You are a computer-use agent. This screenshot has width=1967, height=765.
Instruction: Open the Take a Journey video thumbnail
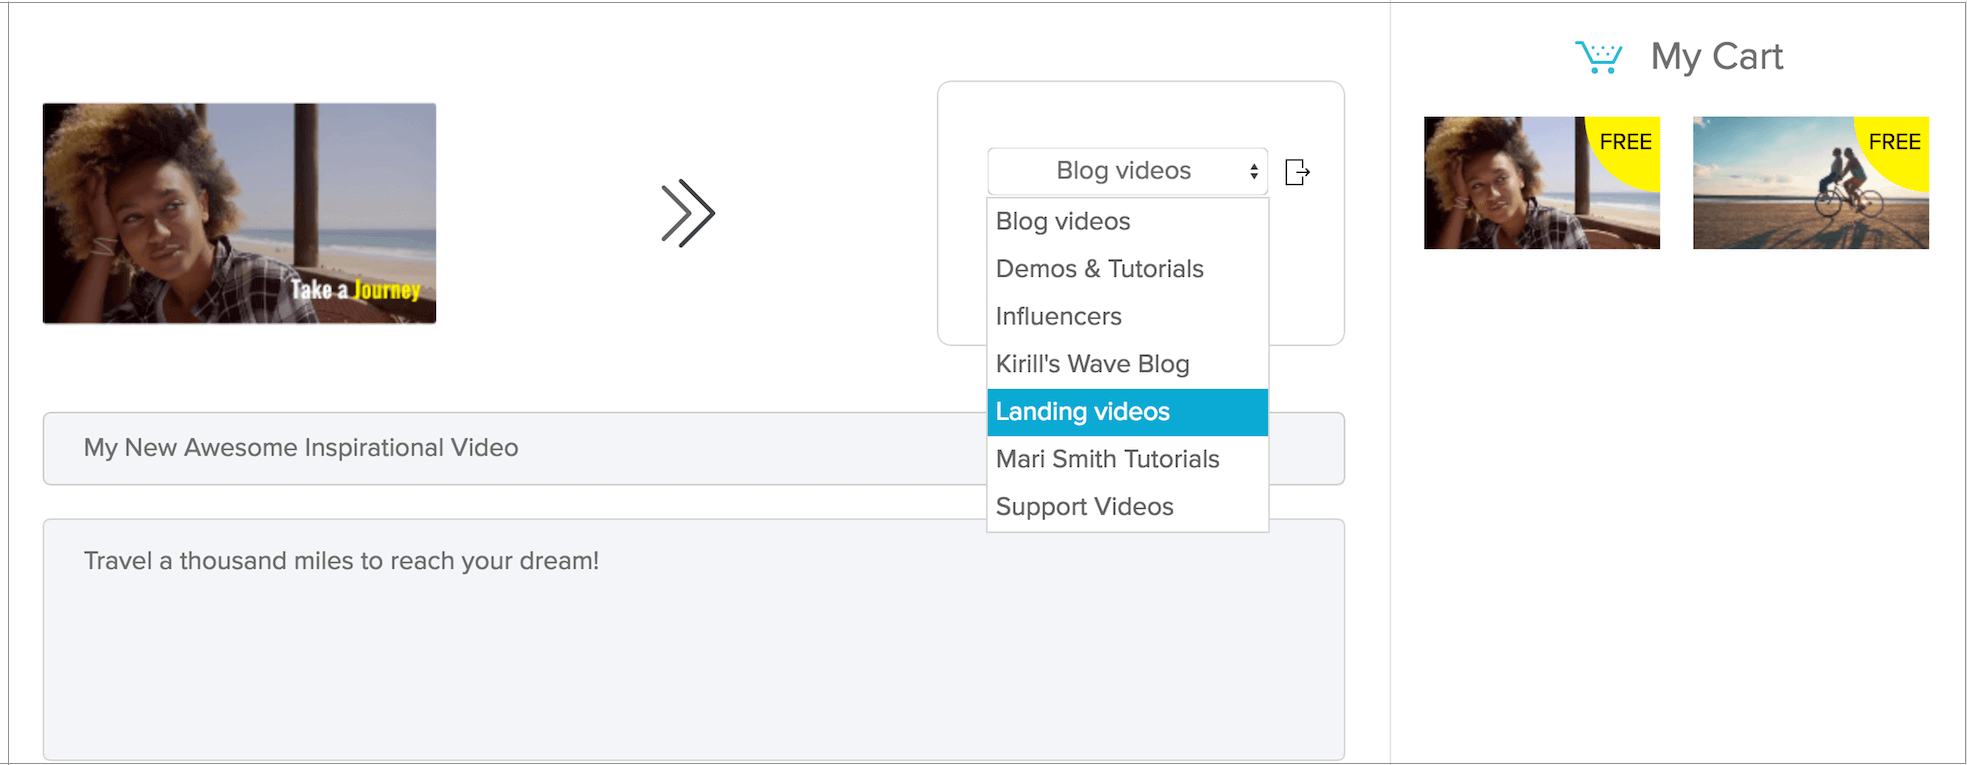[239, 213]
